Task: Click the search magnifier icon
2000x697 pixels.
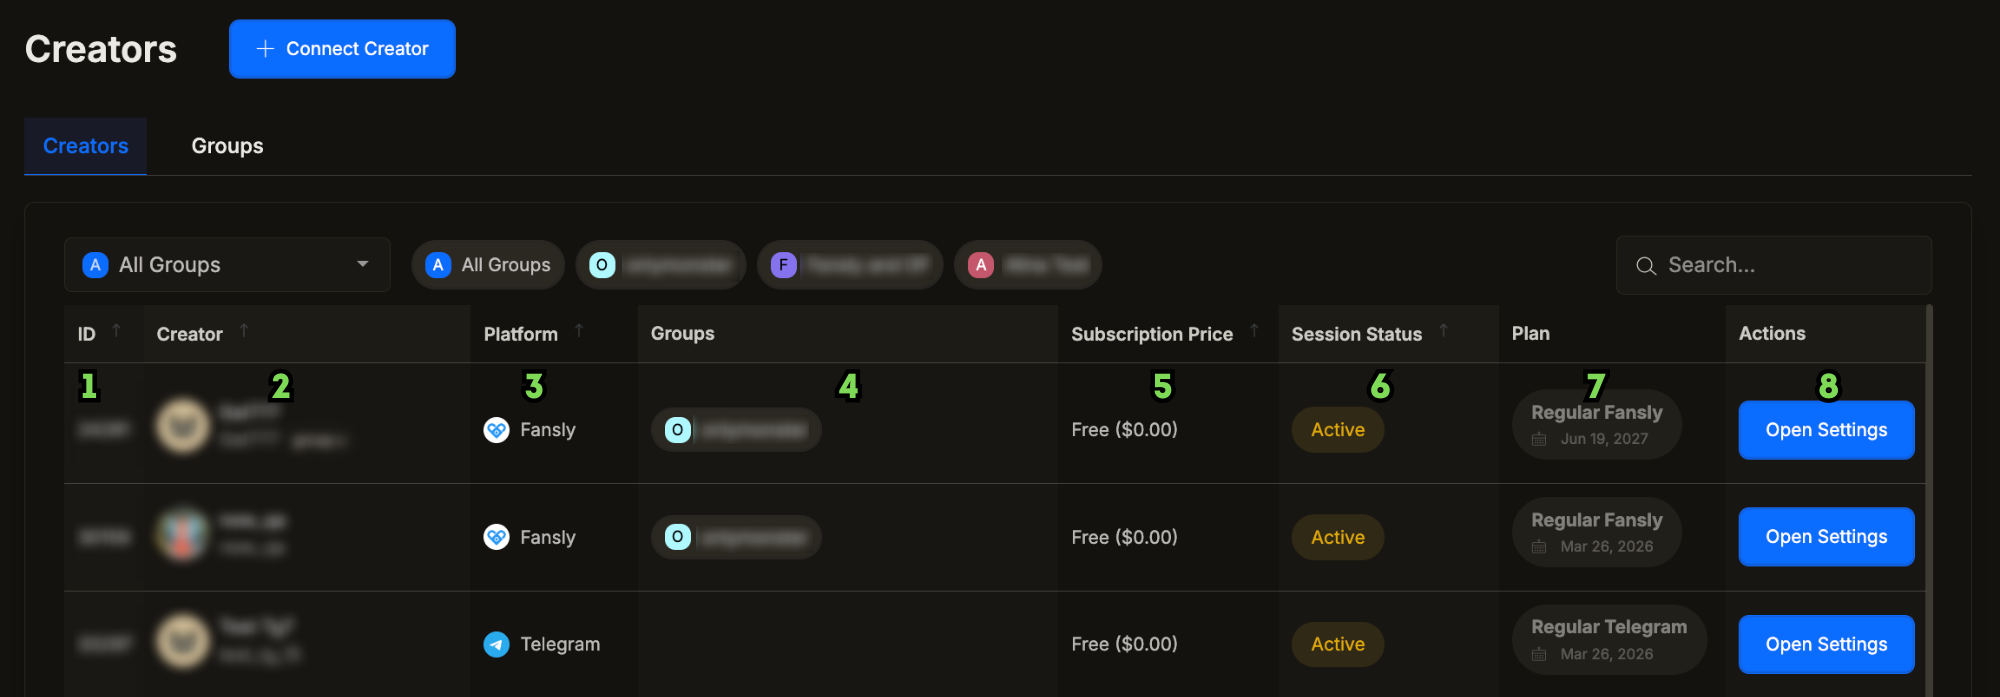Action: [x=1645, y=266]
